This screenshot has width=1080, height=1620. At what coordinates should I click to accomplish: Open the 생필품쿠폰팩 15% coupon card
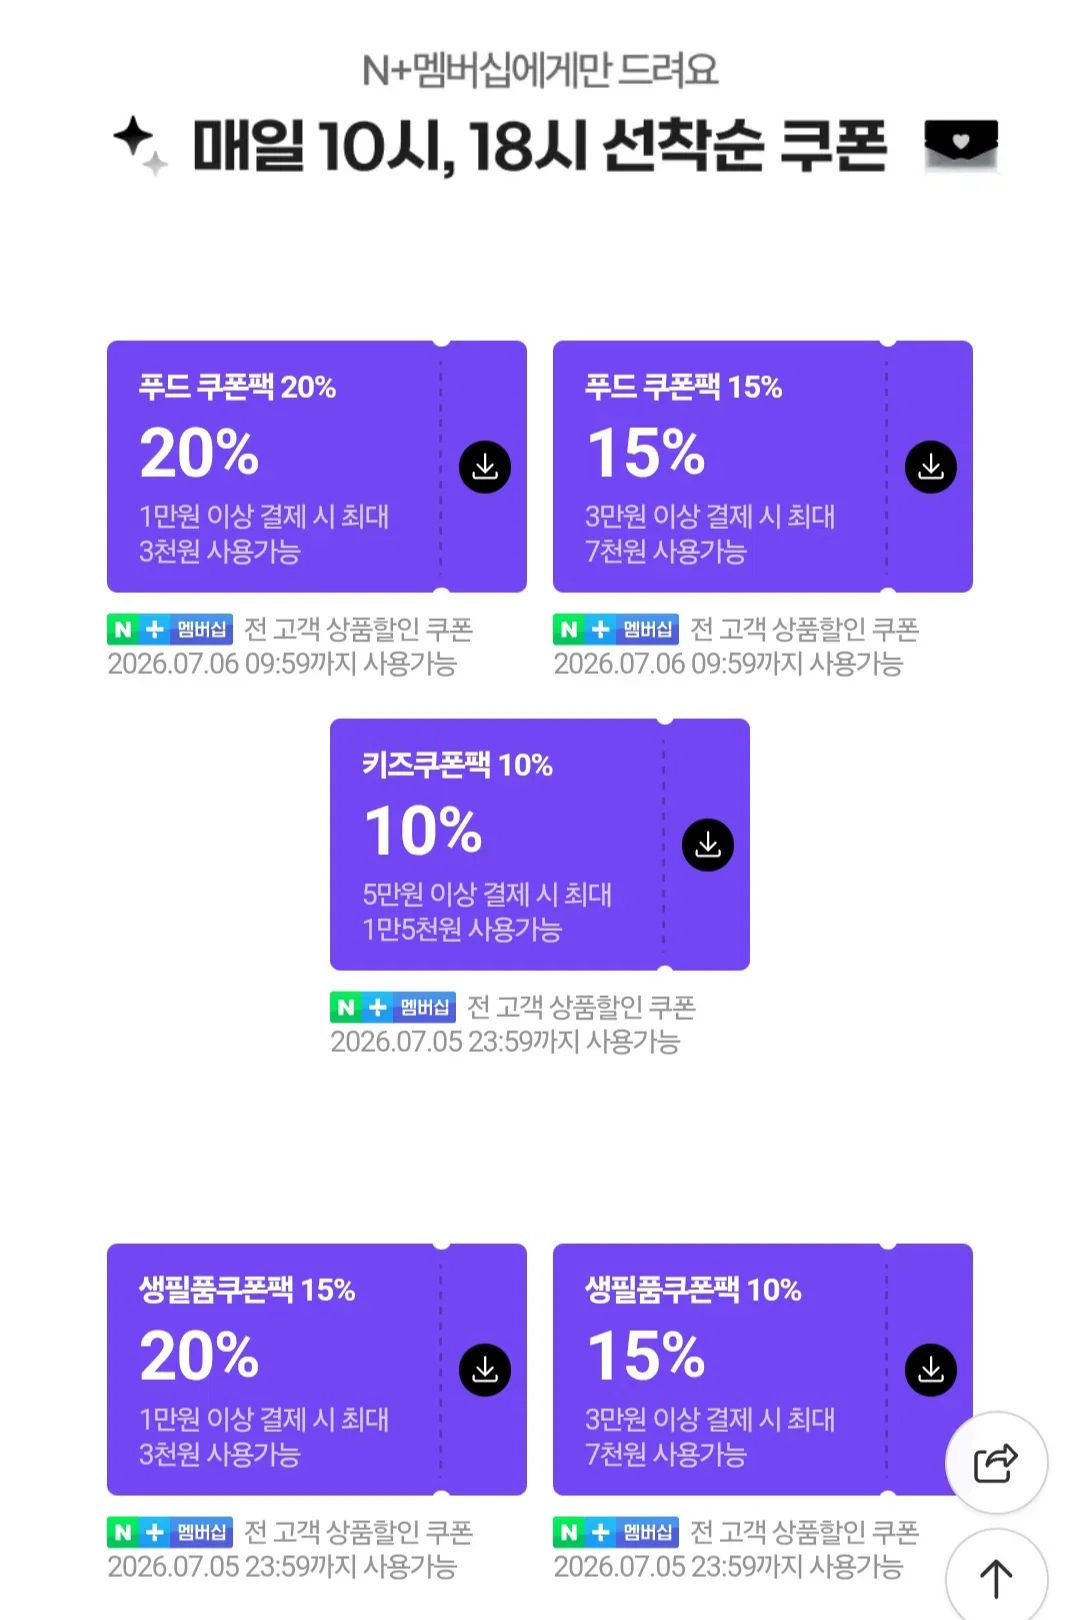tap(317, 1370)
